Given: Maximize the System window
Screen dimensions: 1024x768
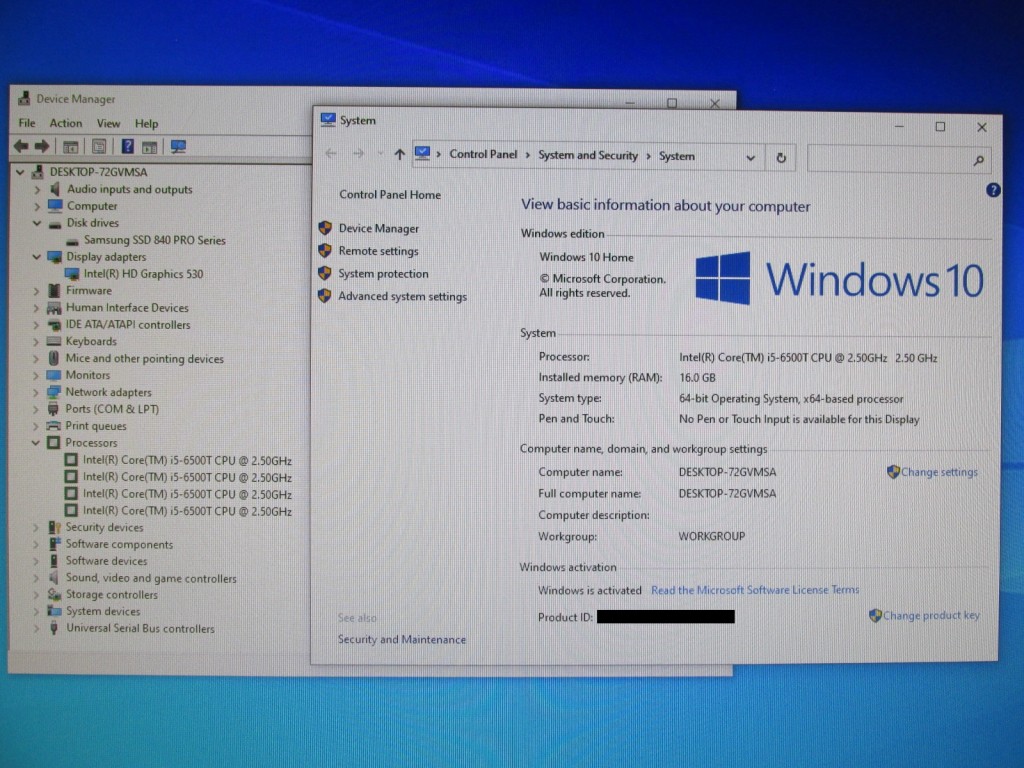Looking at the screenshot, I should click(x=940, y=127).
